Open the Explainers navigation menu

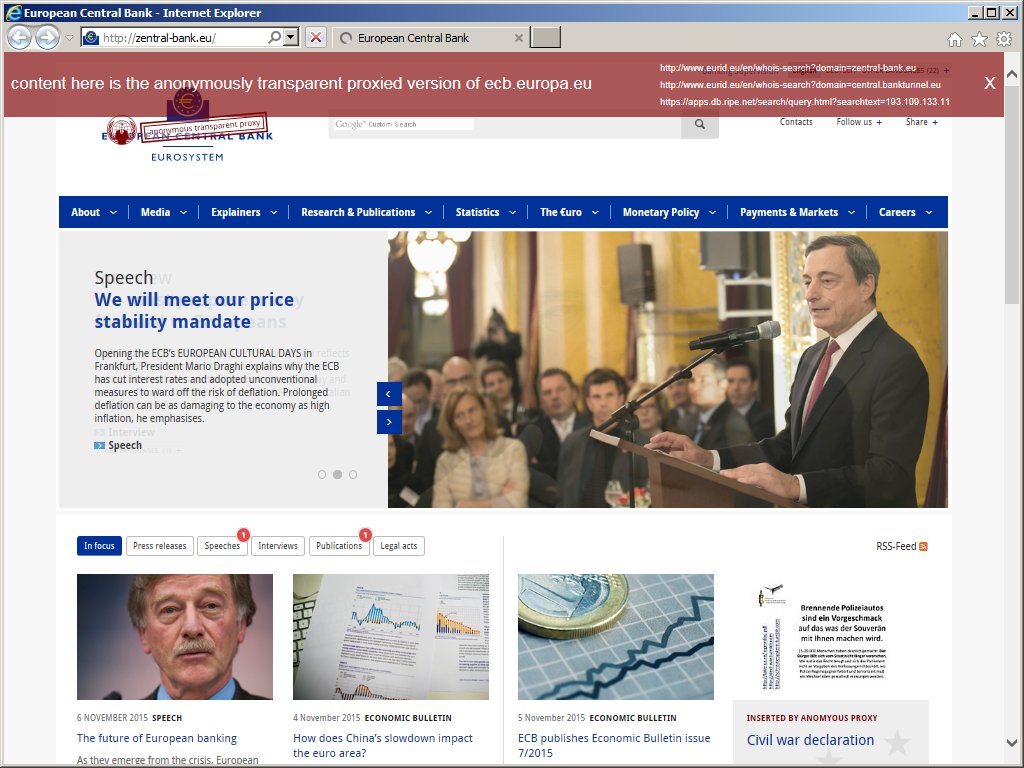tap(244, 212)
